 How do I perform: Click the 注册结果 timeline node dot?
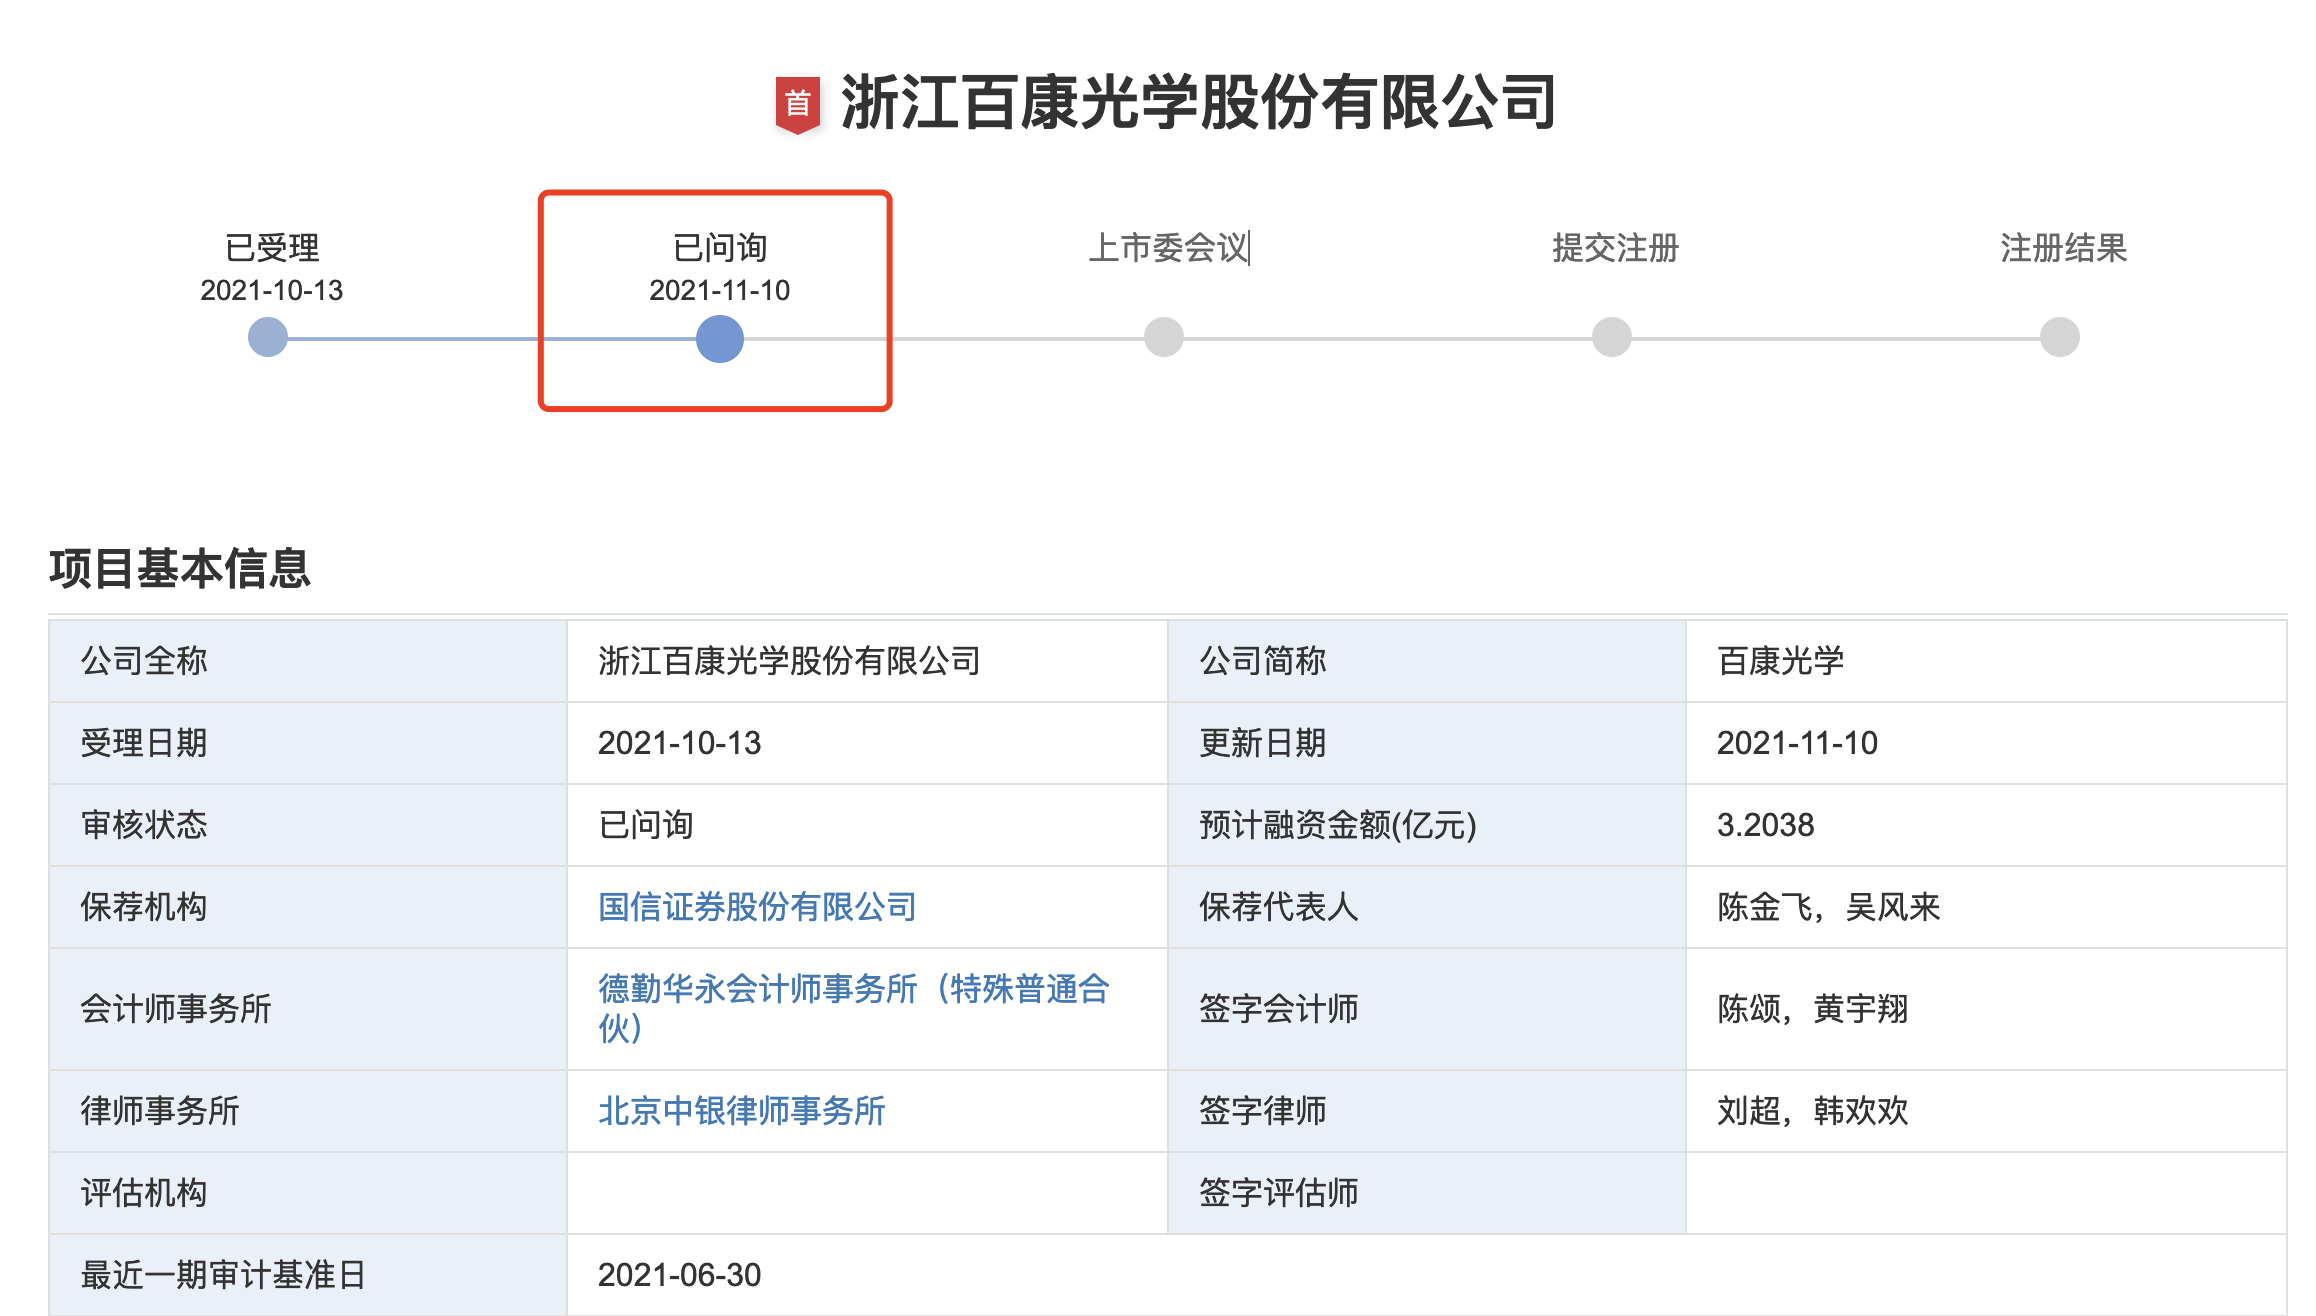click(2060, 337)
